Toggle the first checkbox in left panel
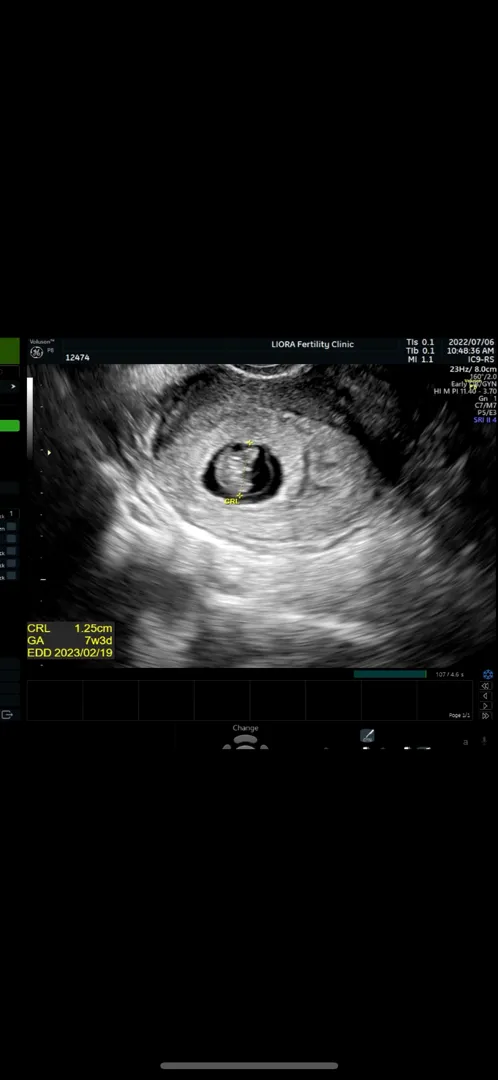 [12, 527]
